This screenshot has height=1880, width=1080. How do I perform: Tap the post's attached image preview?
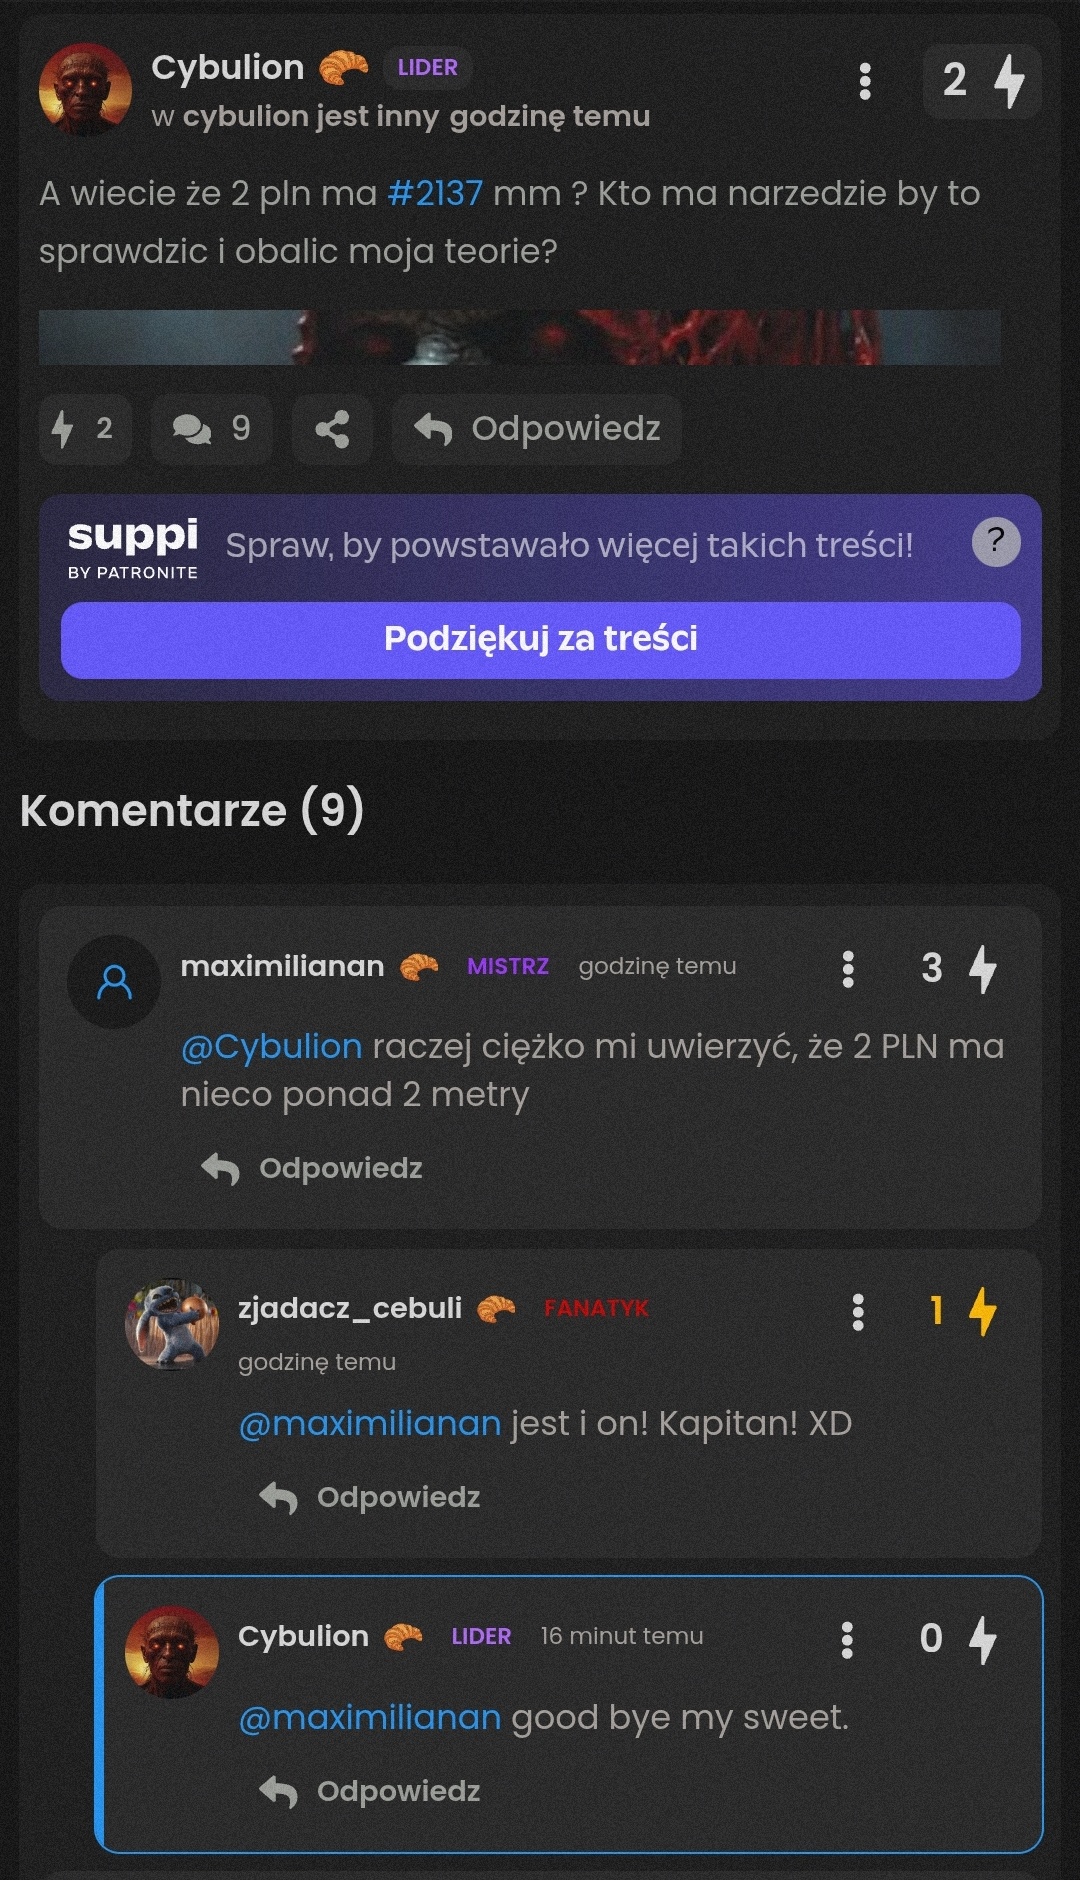point(519,337)
